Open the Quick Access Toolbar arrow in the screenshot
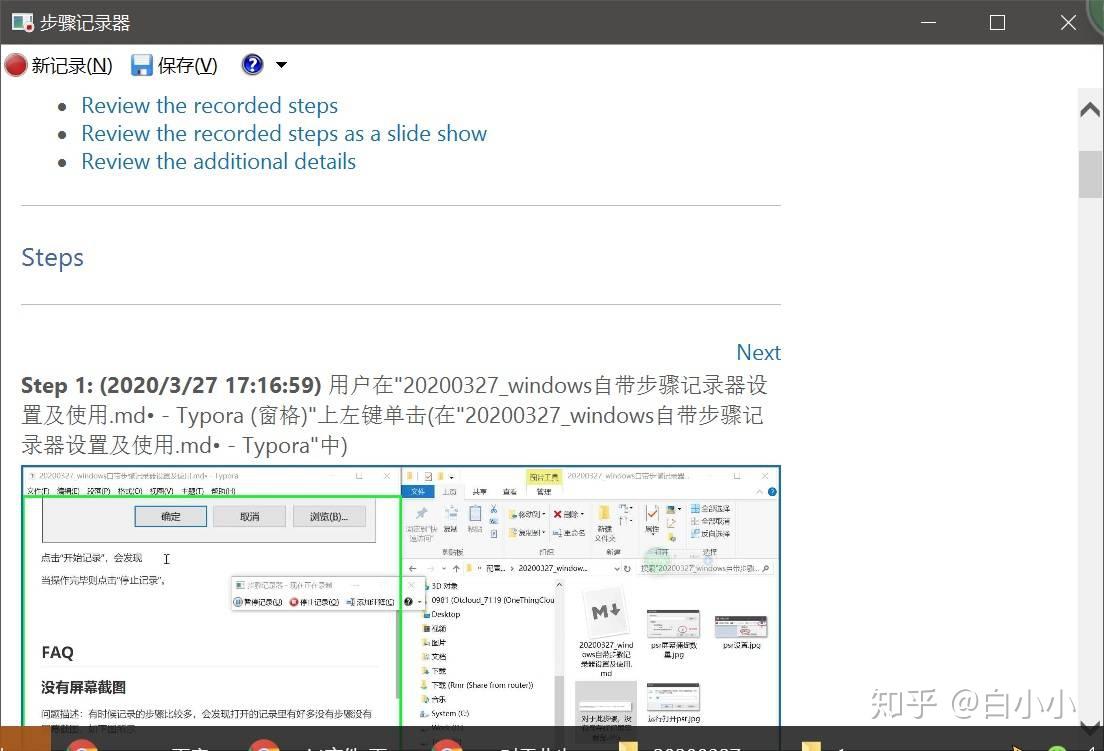 [x=453, y=477]
